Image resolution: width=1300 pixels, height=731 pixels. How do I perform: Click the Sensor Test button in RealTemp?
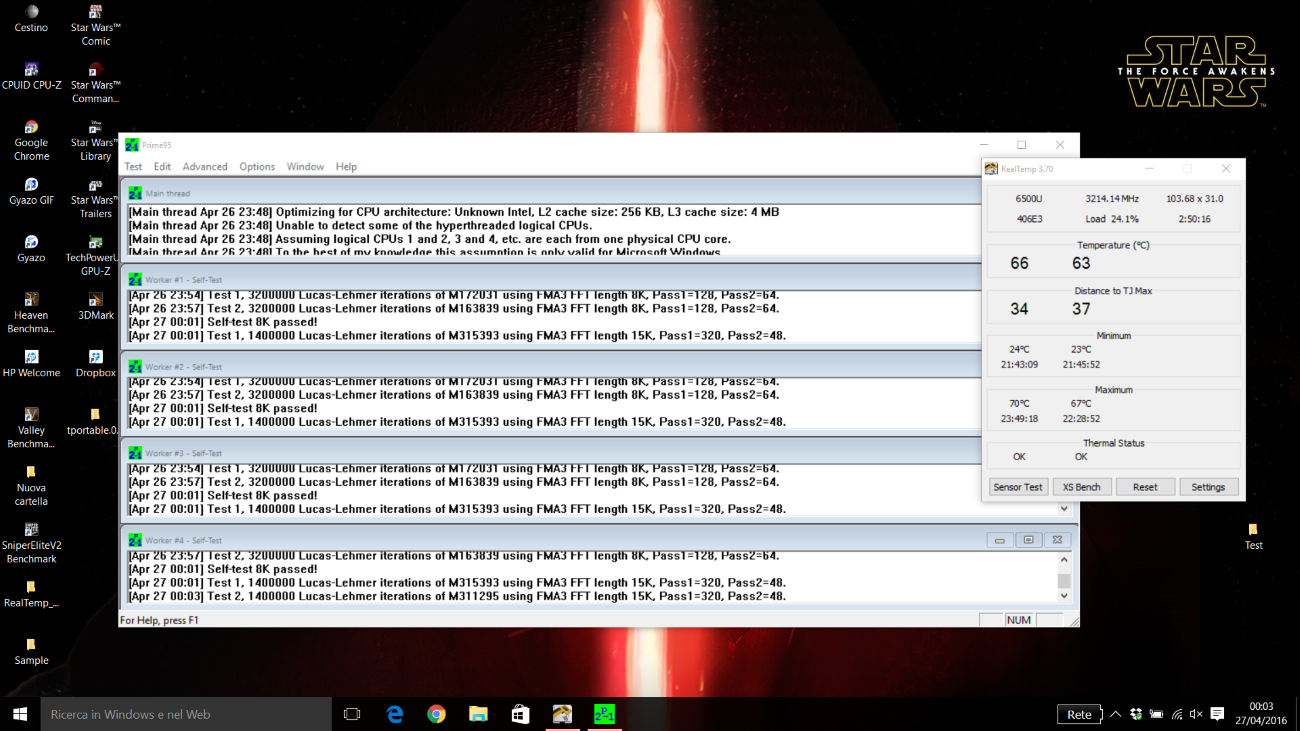click(1018, 487)
